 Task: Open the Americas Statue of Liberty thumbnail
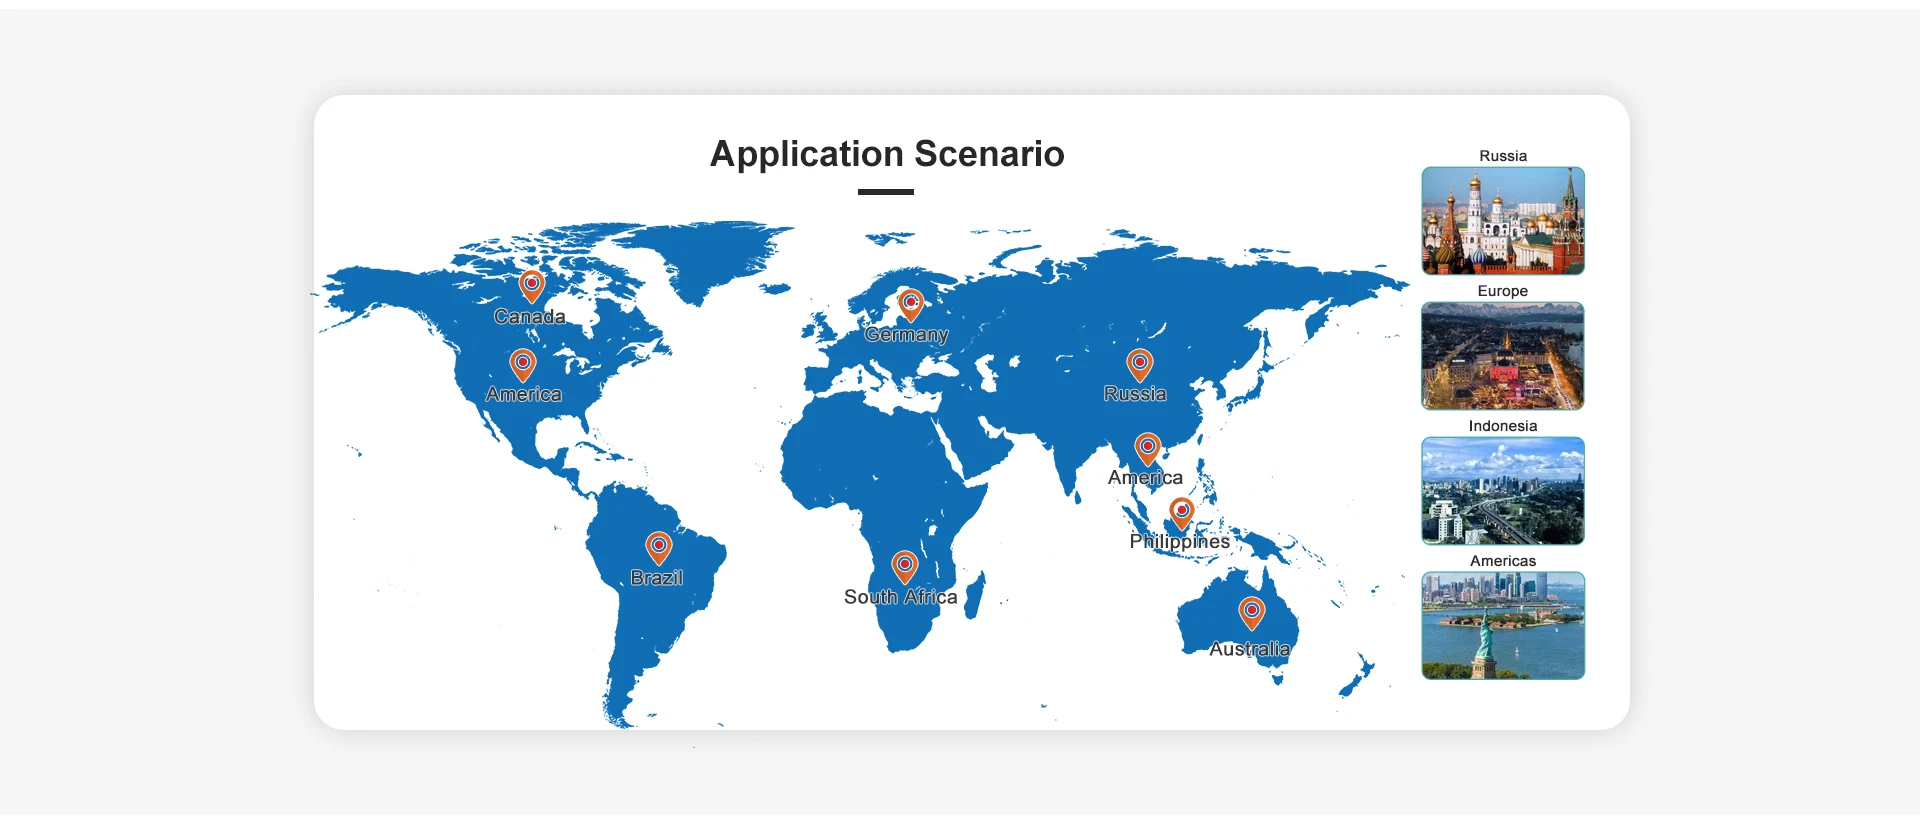[x=1502, y=626]
